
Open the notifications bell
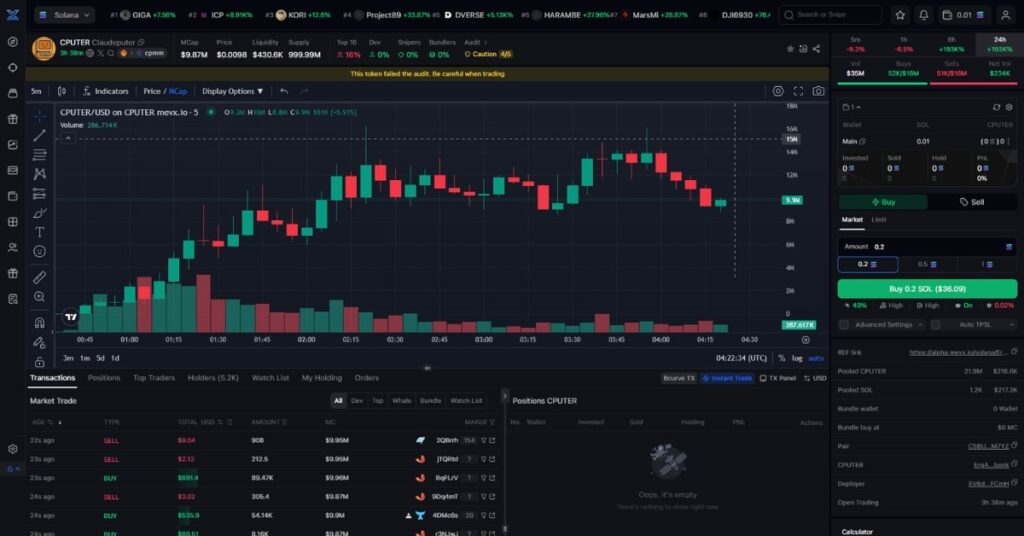pos(923,14)
